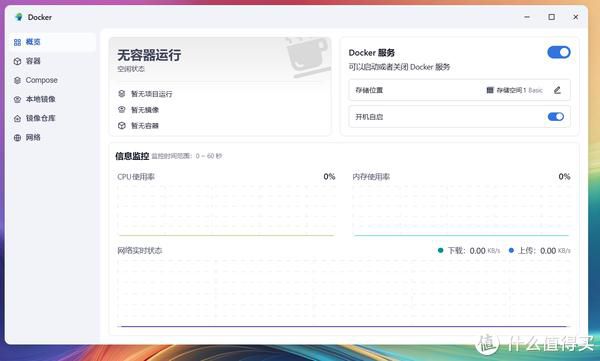This screenshot has height=361, width=600.
Task: Click the storage volume icon beside 存储空间1
Action: [490, 90]
